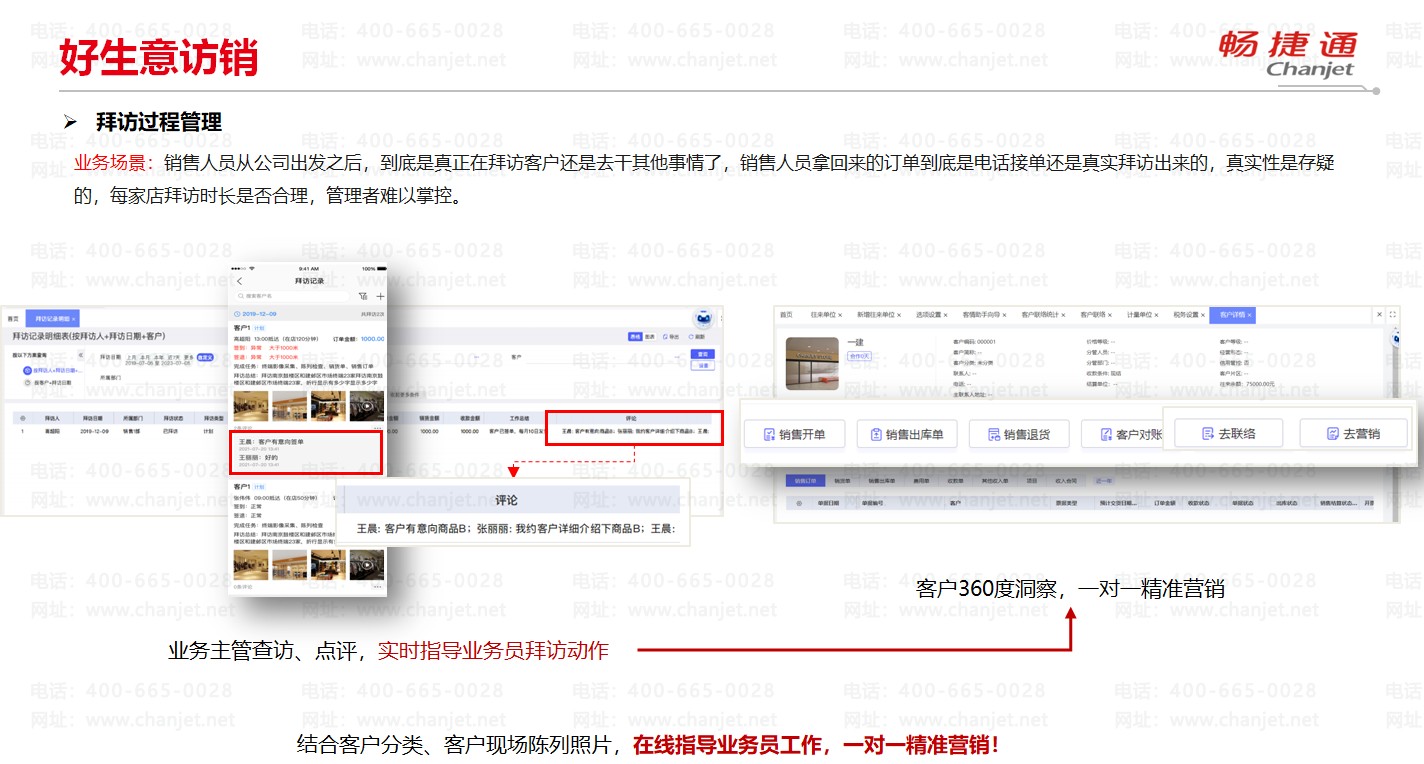
Task: Open the 首页 tab in visit record window
Action: [x=13, y=318]
